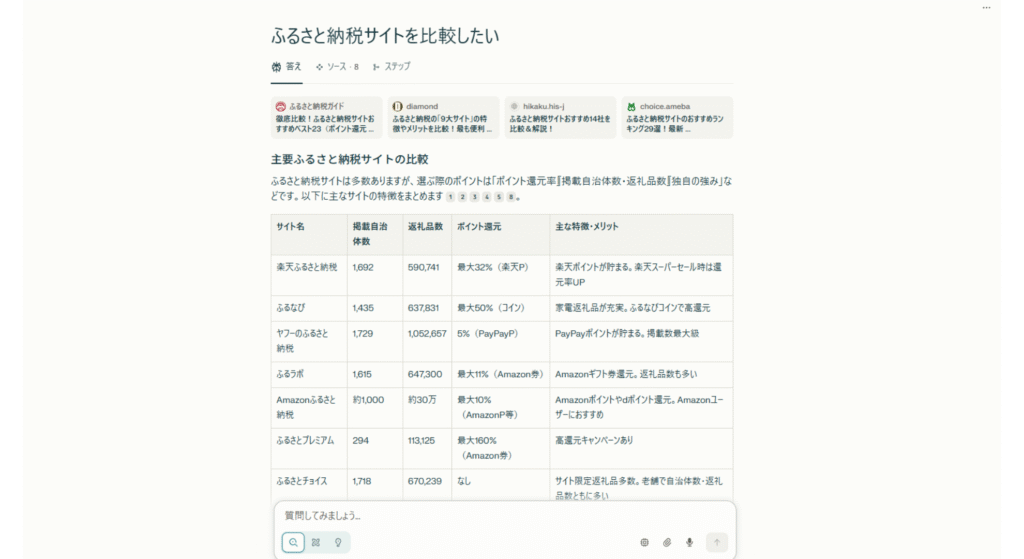Click the 返礼品数 column header
This screenshot has height=559, width=1024.
coord(427,234)
